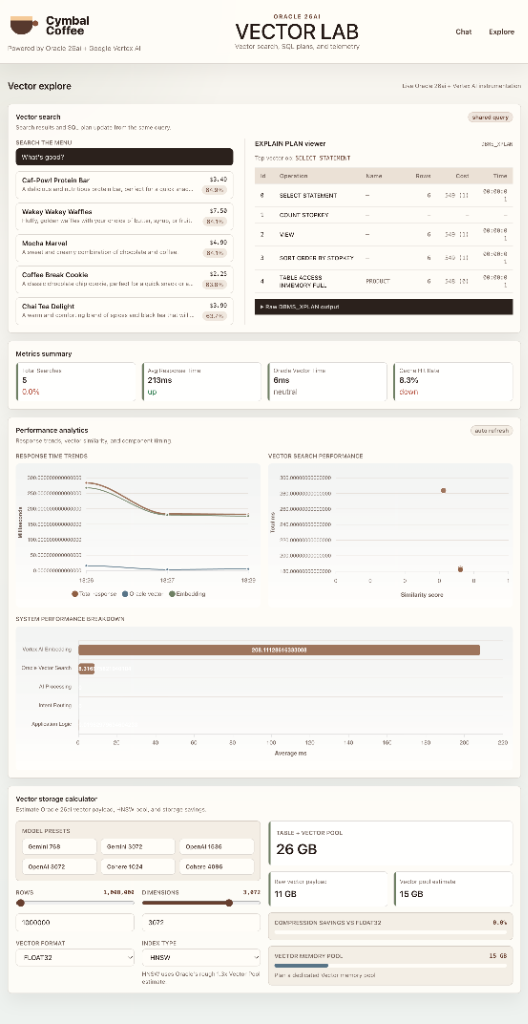Click the Total Searches metric card

click(x=75, y=381)
